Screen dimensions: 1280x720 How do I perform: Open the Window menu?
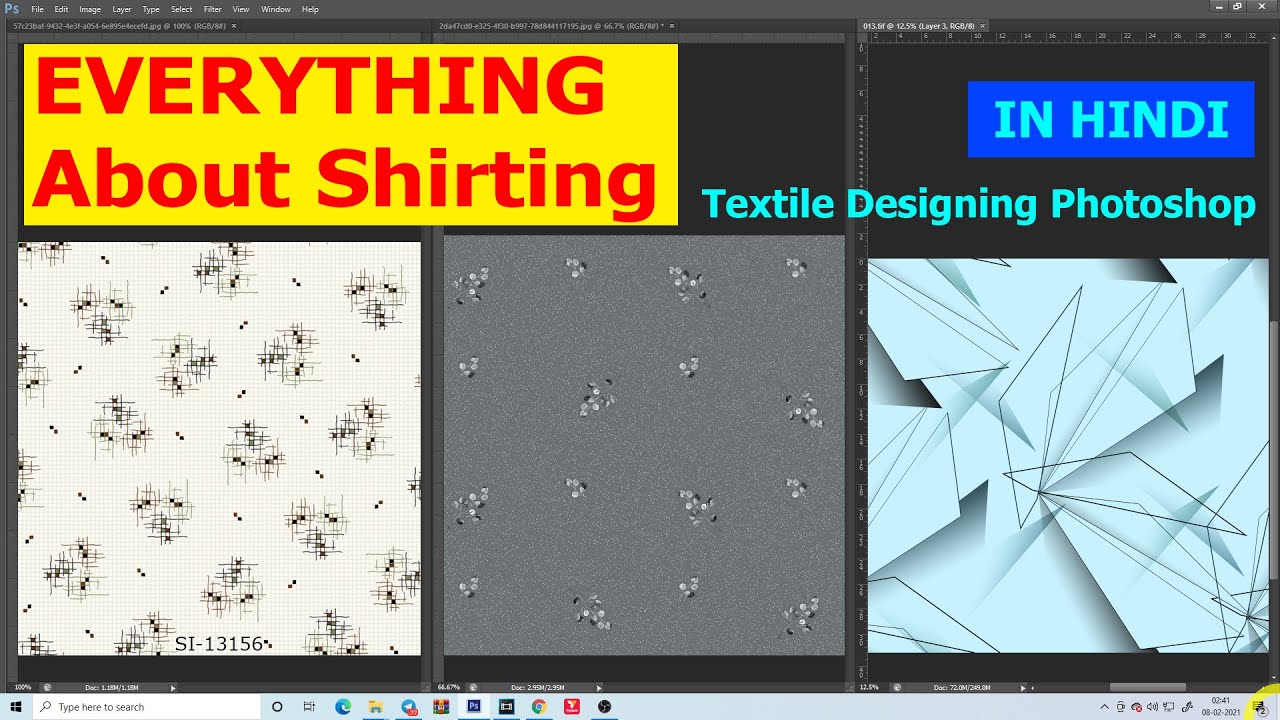(276, 9)
